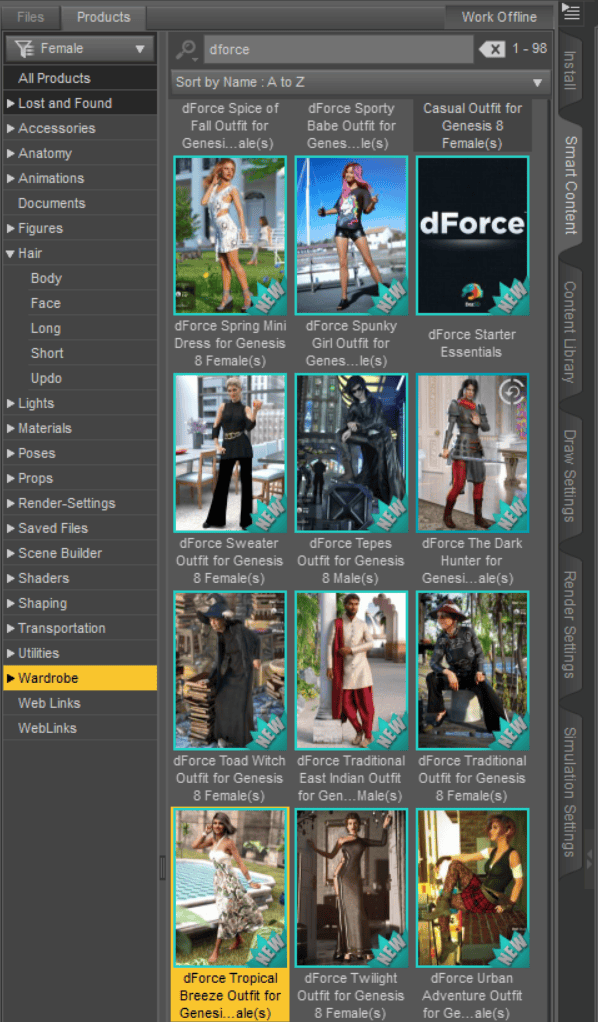598x1022 pixels.
Task: Click the search magnifier icon
Action: pyautogui.click(x=186, y=50)
